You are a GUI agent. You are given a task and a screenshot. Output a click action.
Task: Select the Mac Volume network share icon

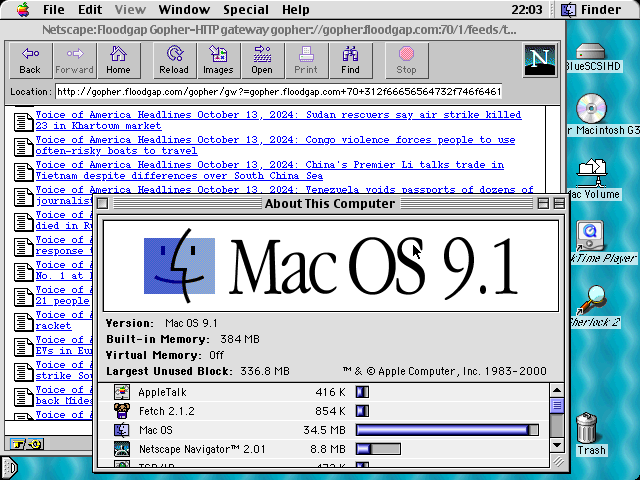593,172
